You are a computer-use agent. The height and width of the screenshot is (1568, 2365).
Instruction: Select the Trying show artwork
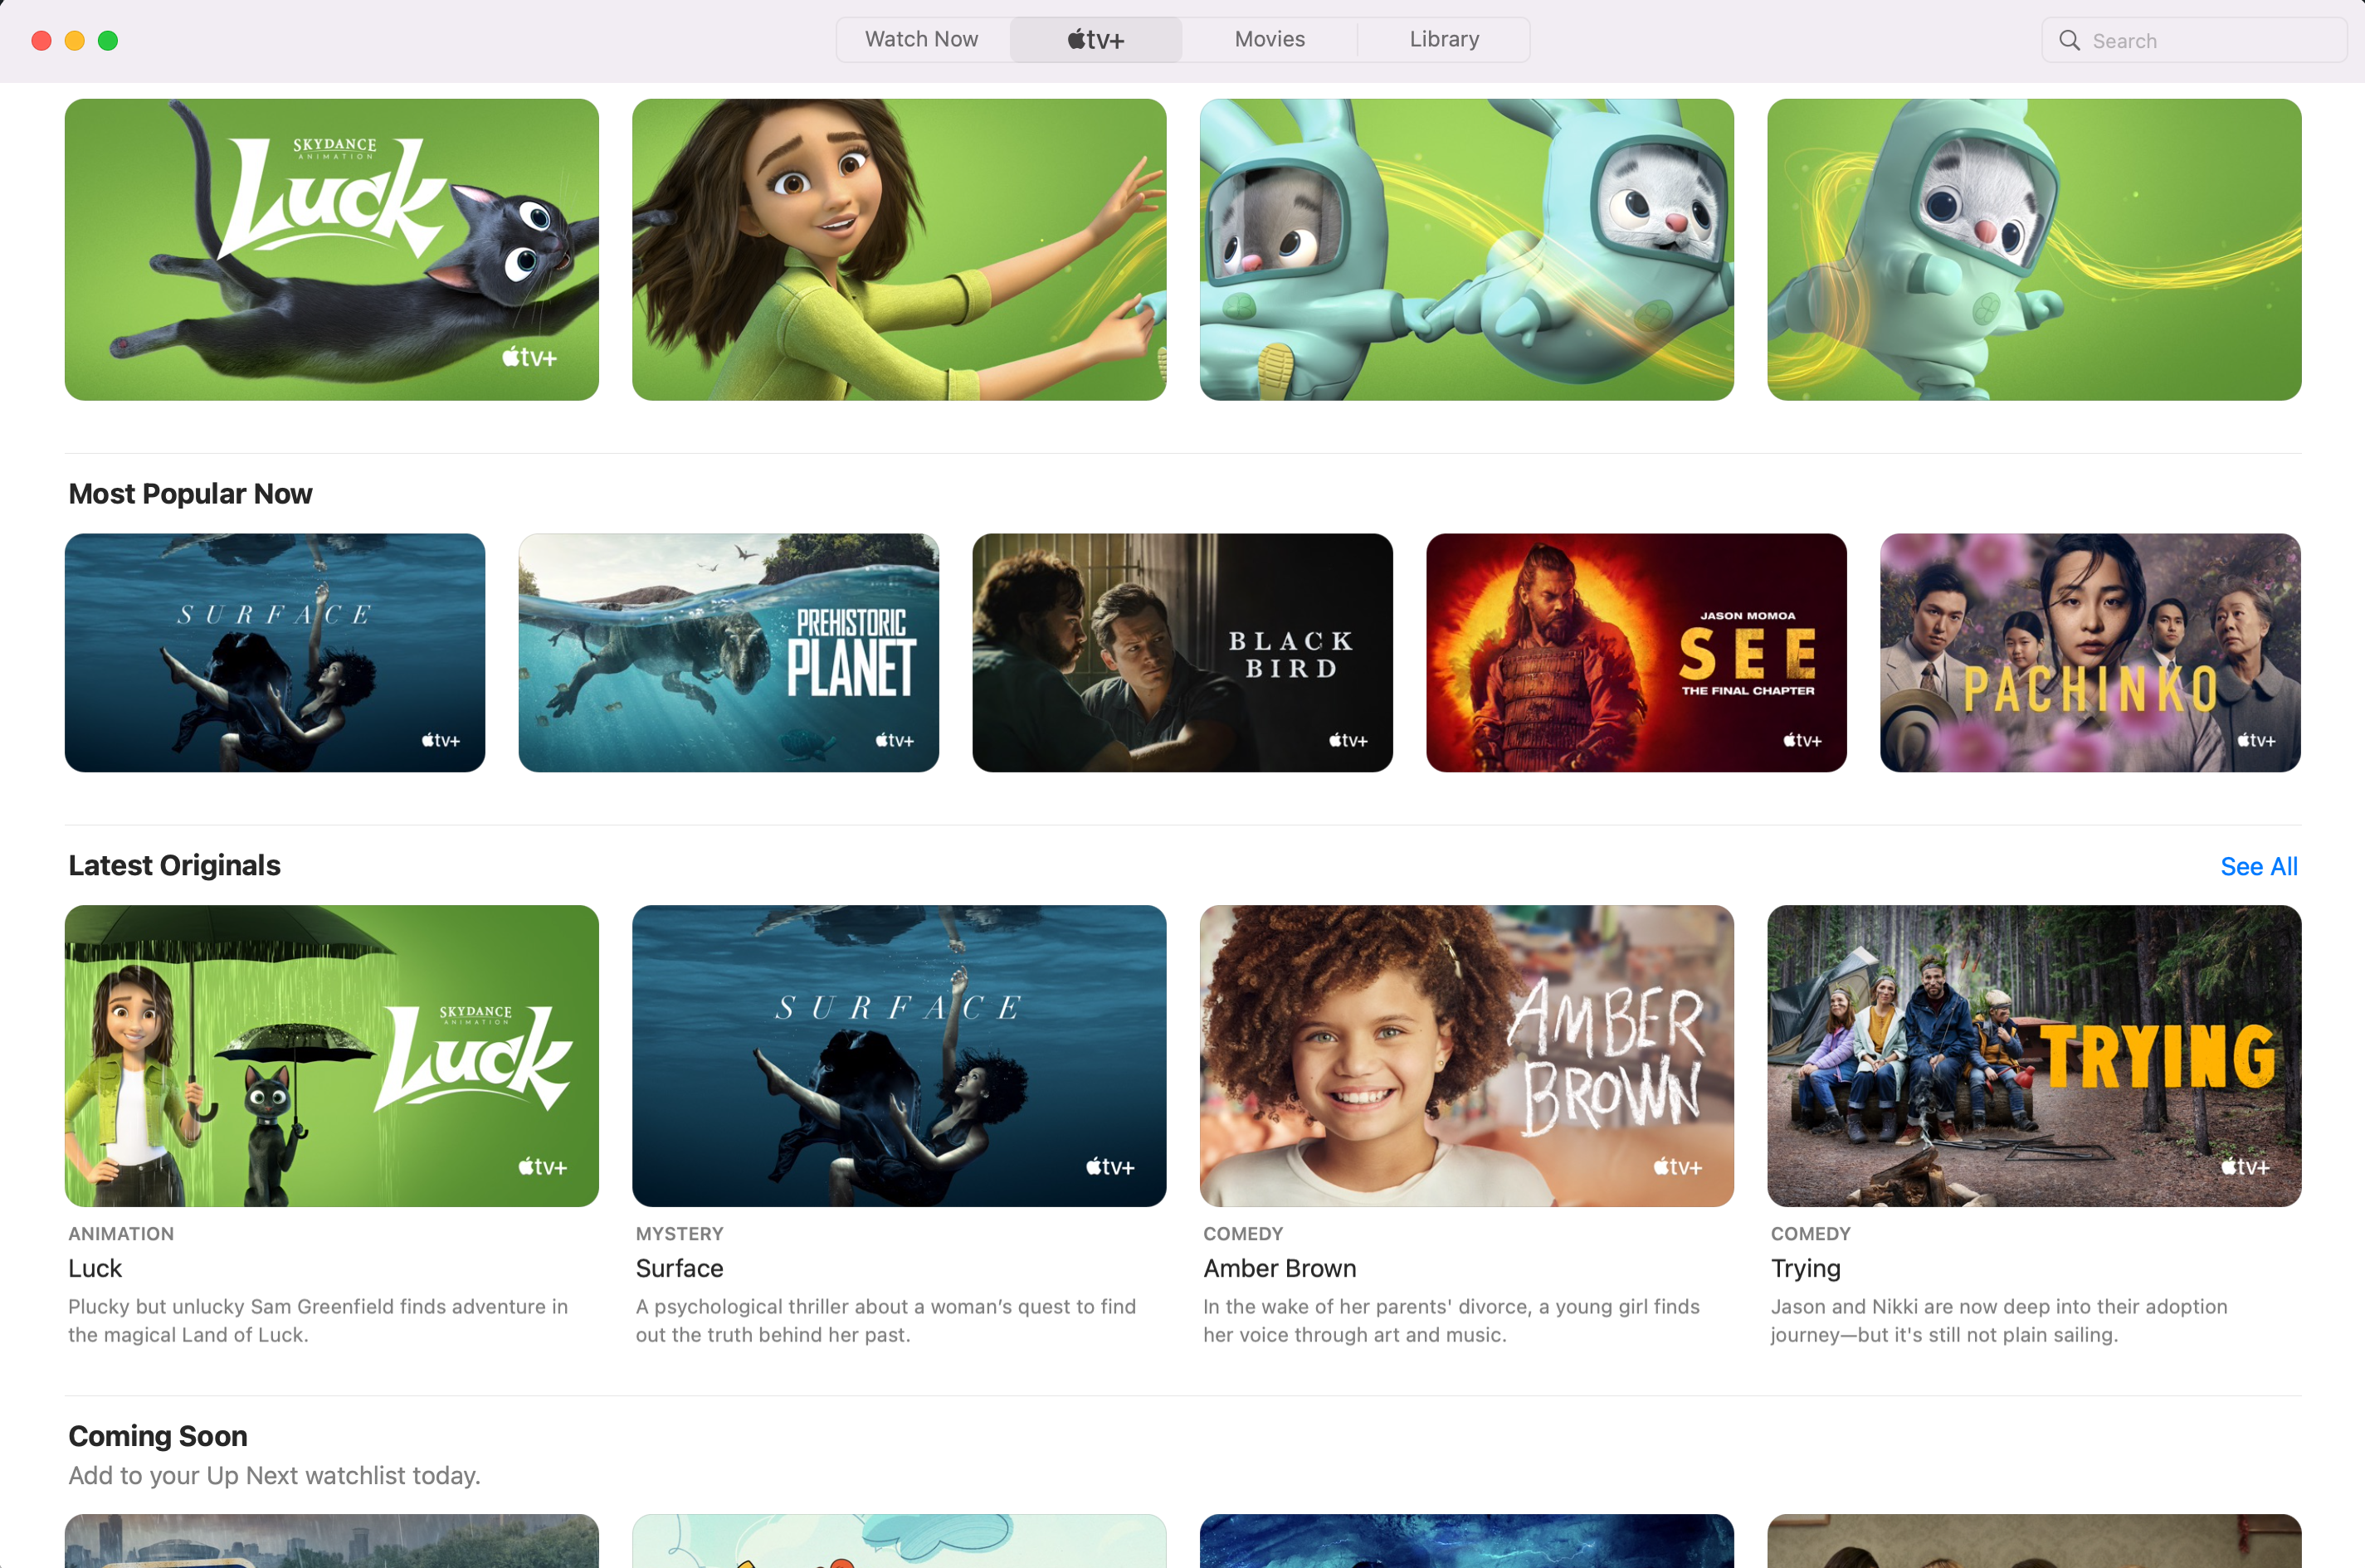click(2033, 1055)
